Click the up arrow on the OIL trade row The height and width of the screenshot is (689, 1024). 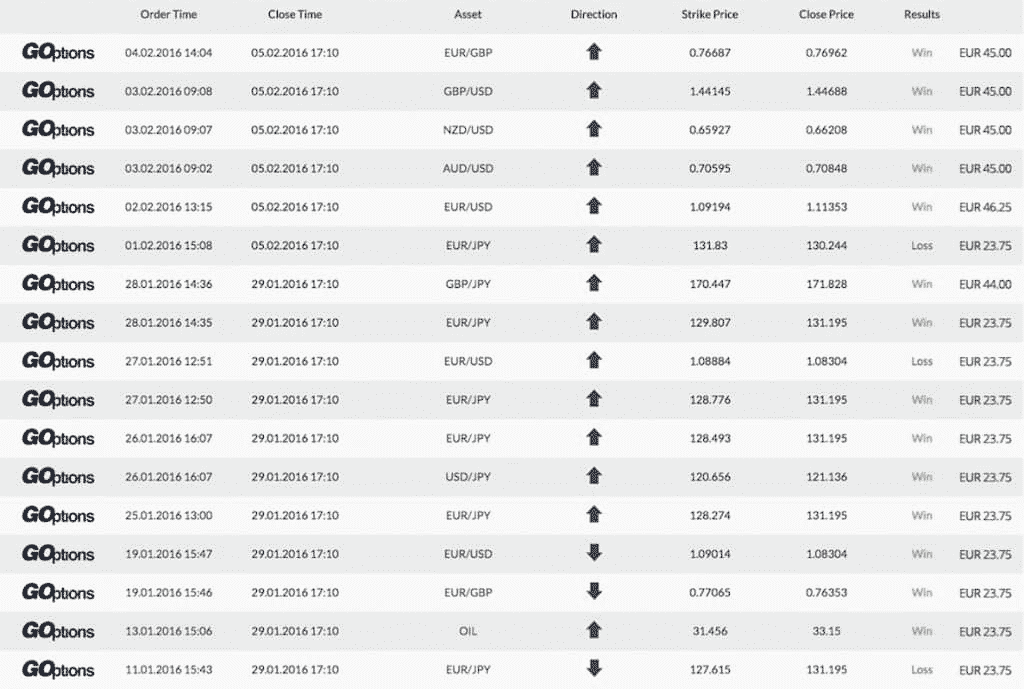[594, 630]
